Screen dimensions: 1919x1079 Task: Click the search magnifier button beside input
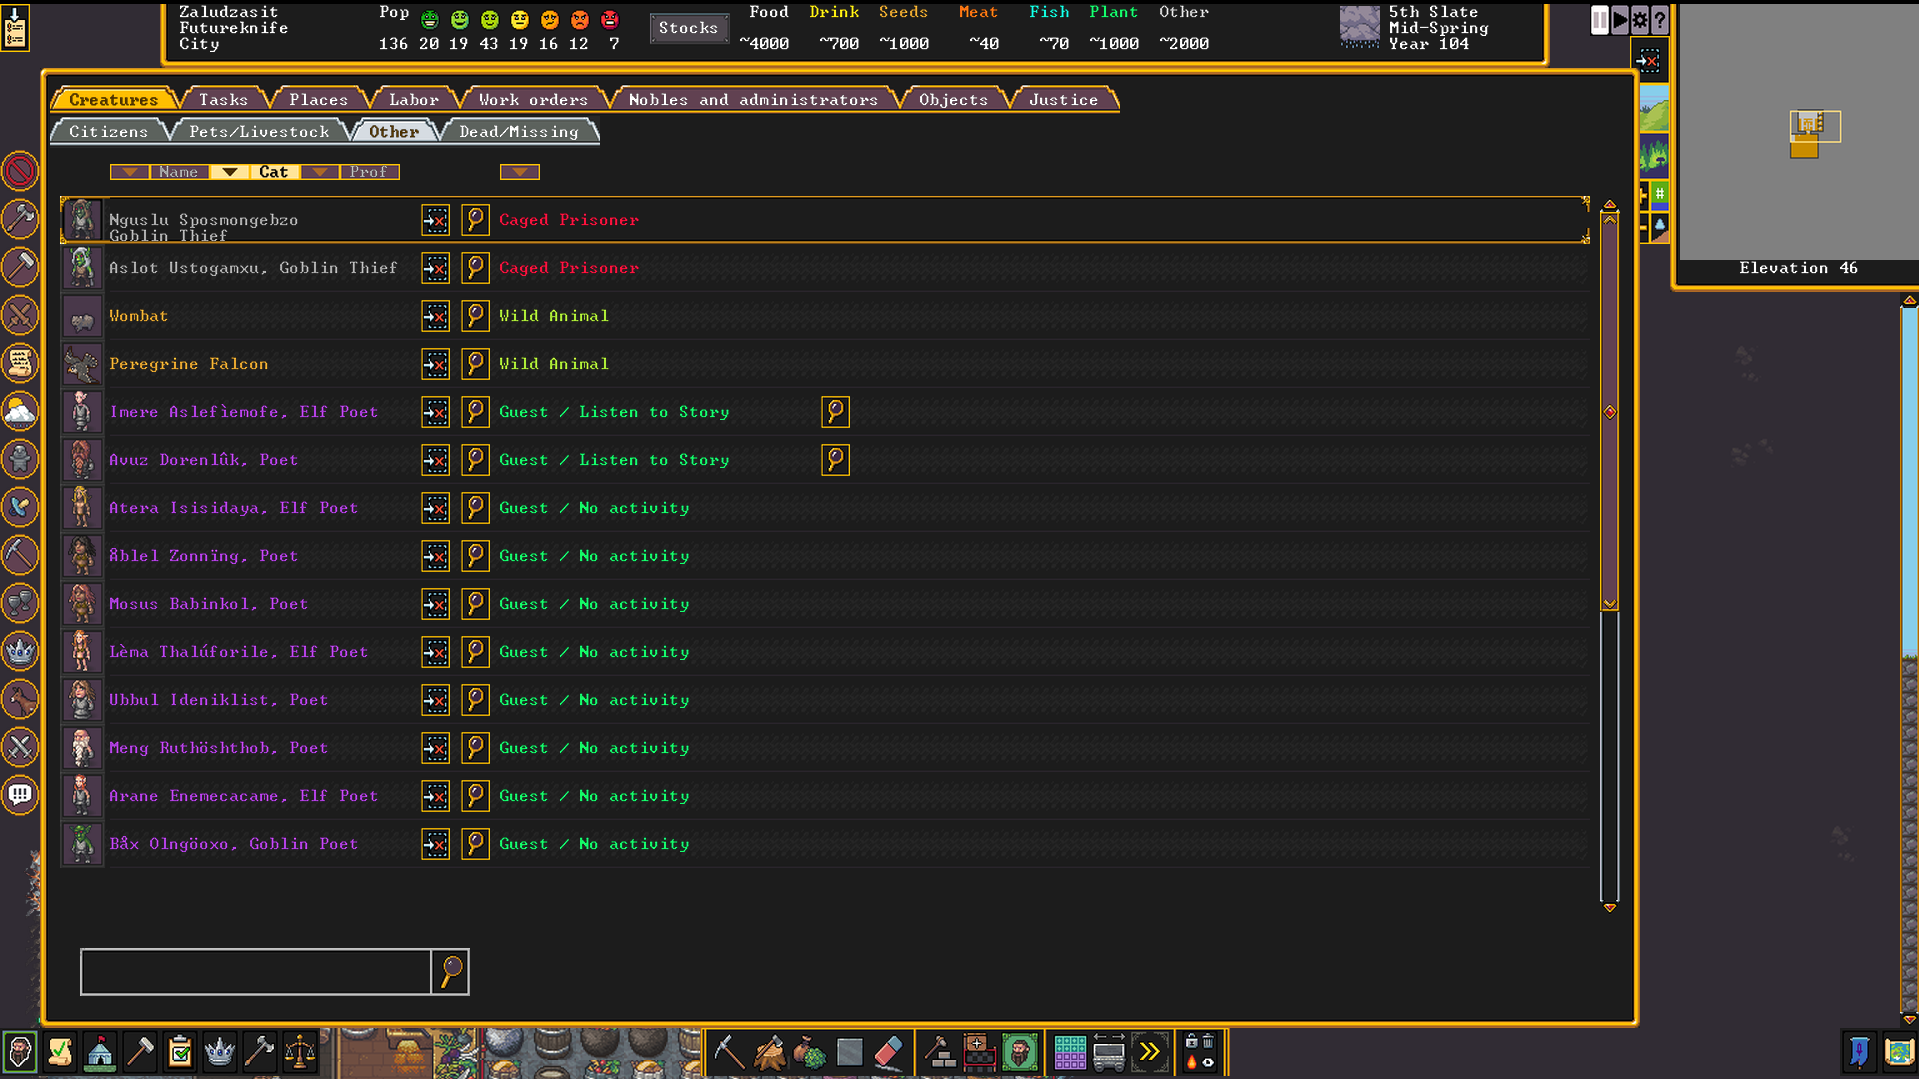click(x=451, y=971)
